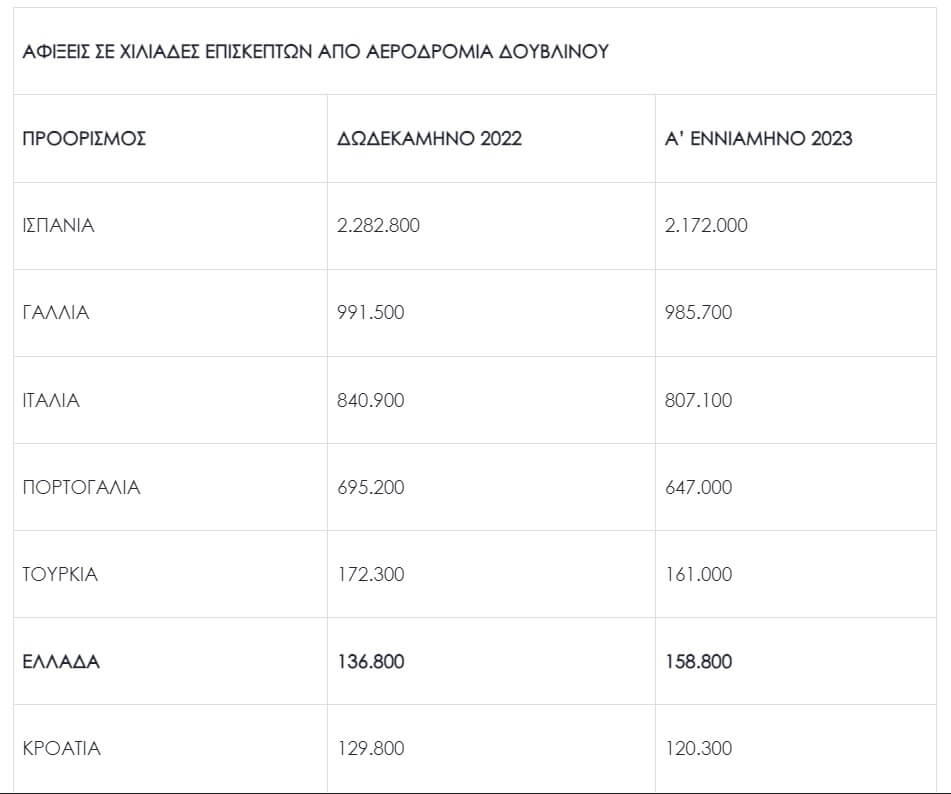The height and width of the screenshot is (794, 951).
Task: Select the ΠΟΡΤΟΓΑΛΙΑ row label
Action: click(82, 488)
